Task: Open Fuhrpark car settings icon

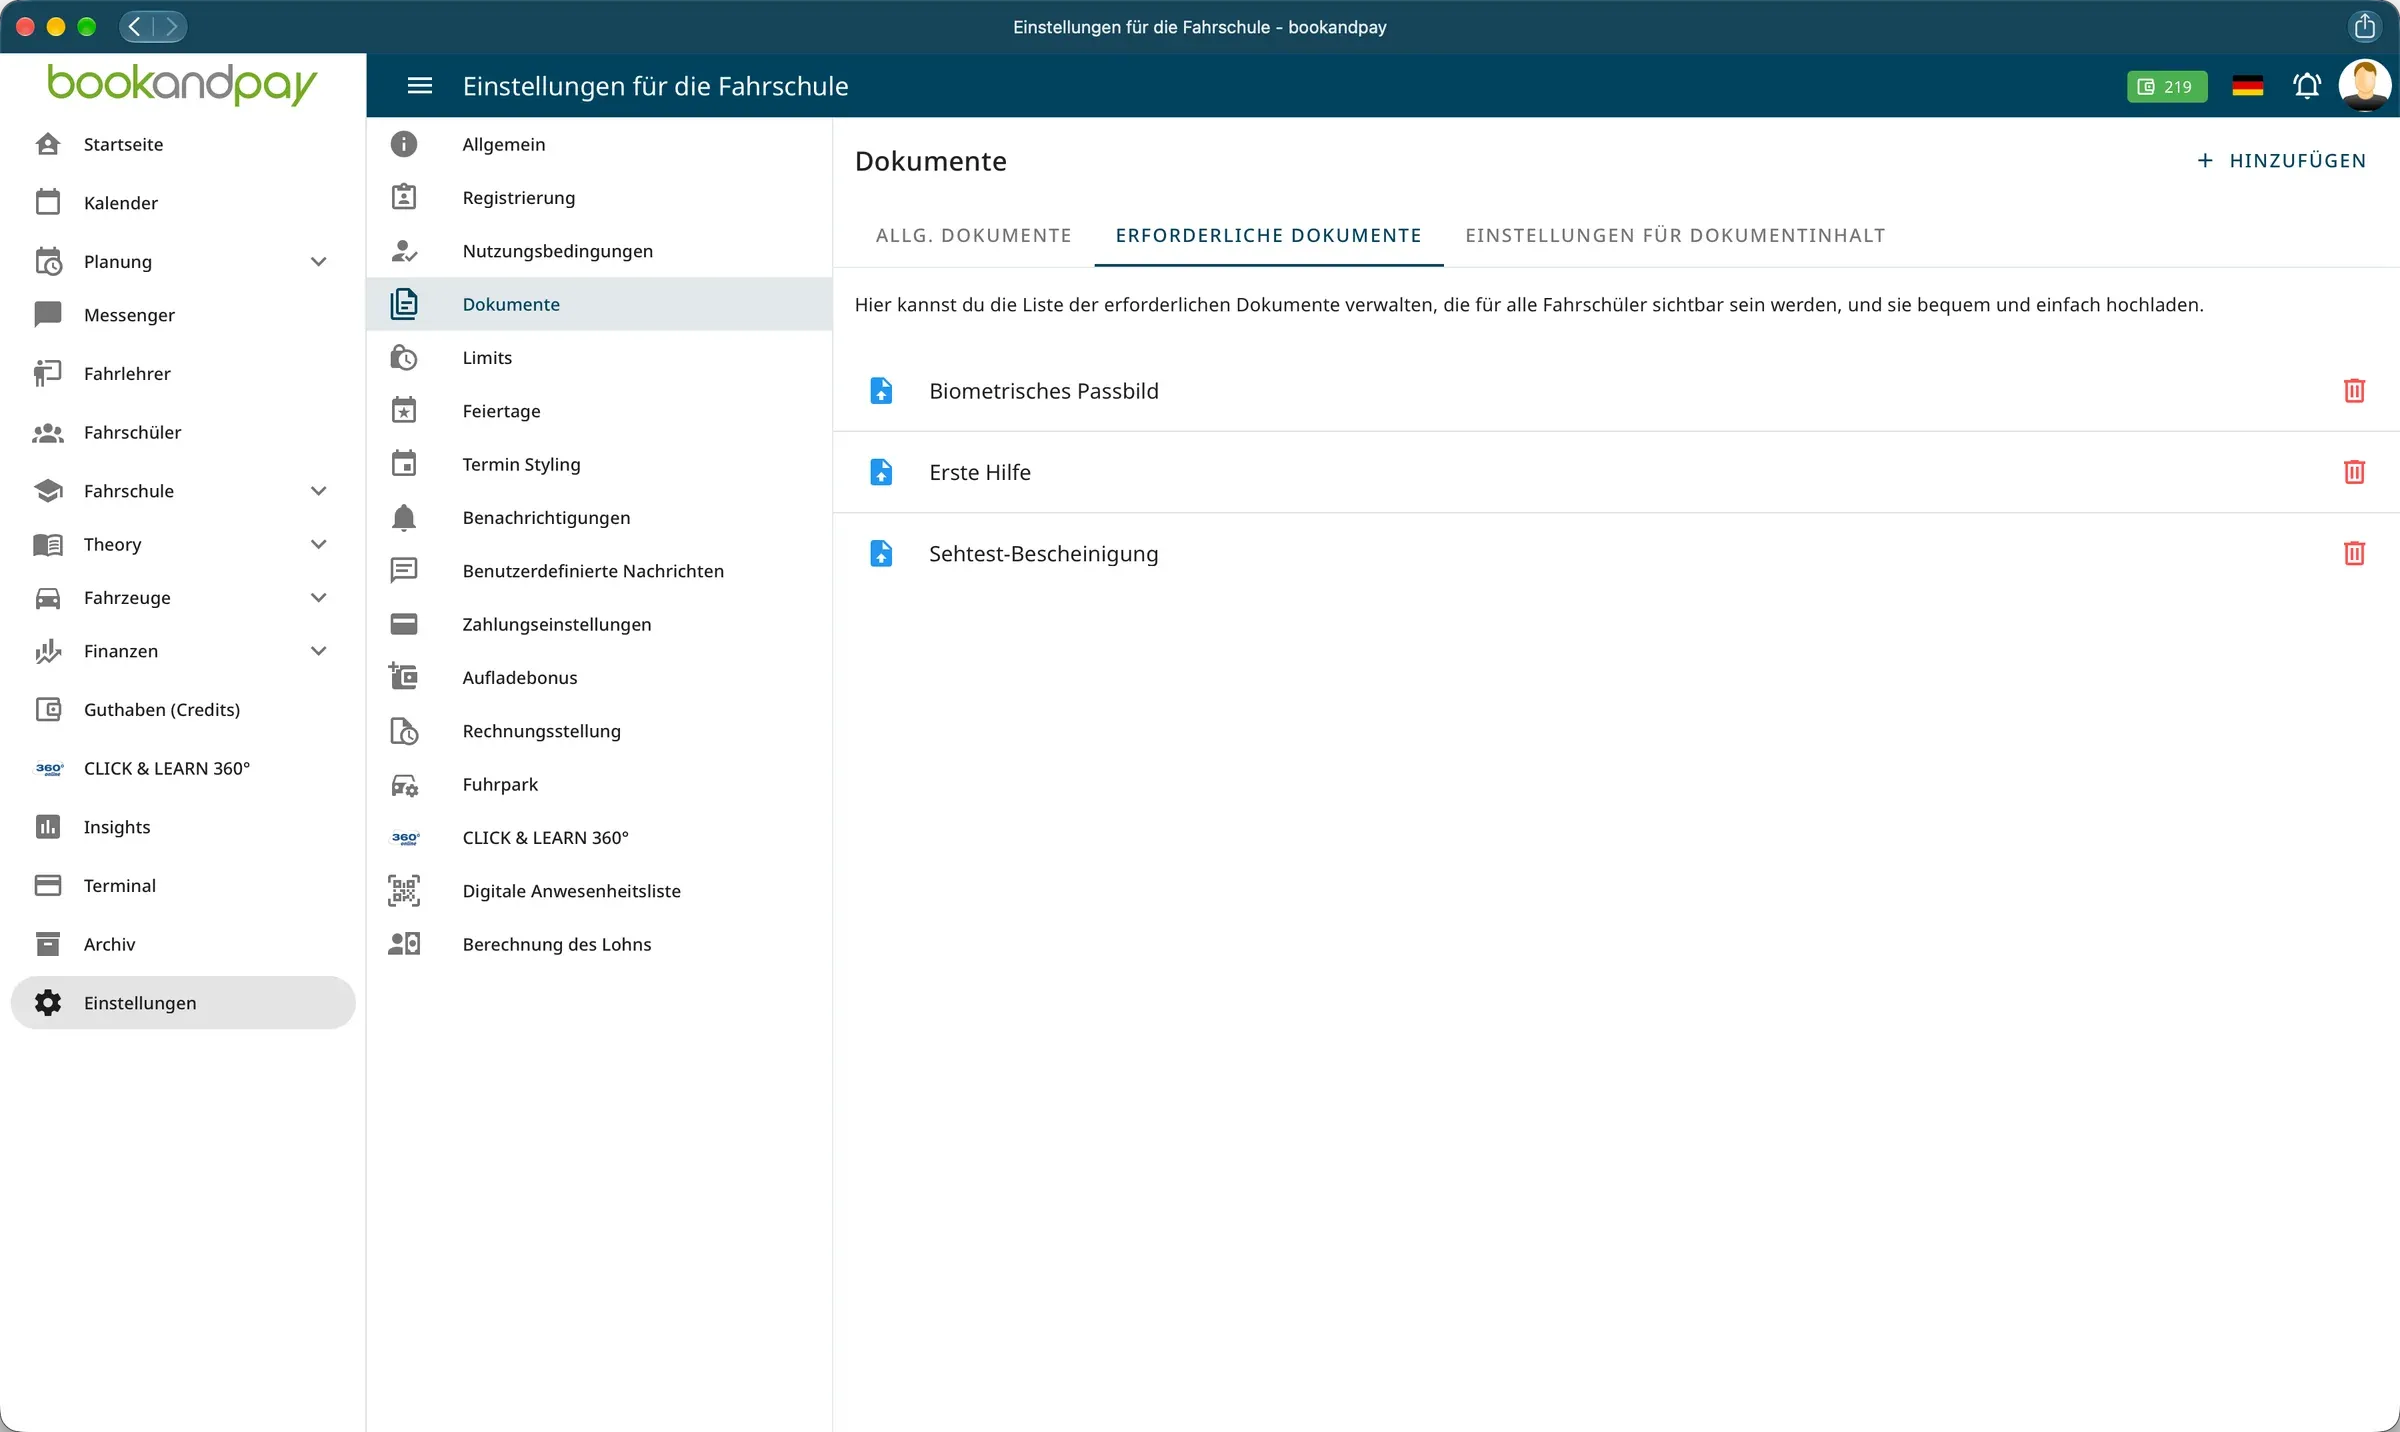Action: click(x=404, y=785)
